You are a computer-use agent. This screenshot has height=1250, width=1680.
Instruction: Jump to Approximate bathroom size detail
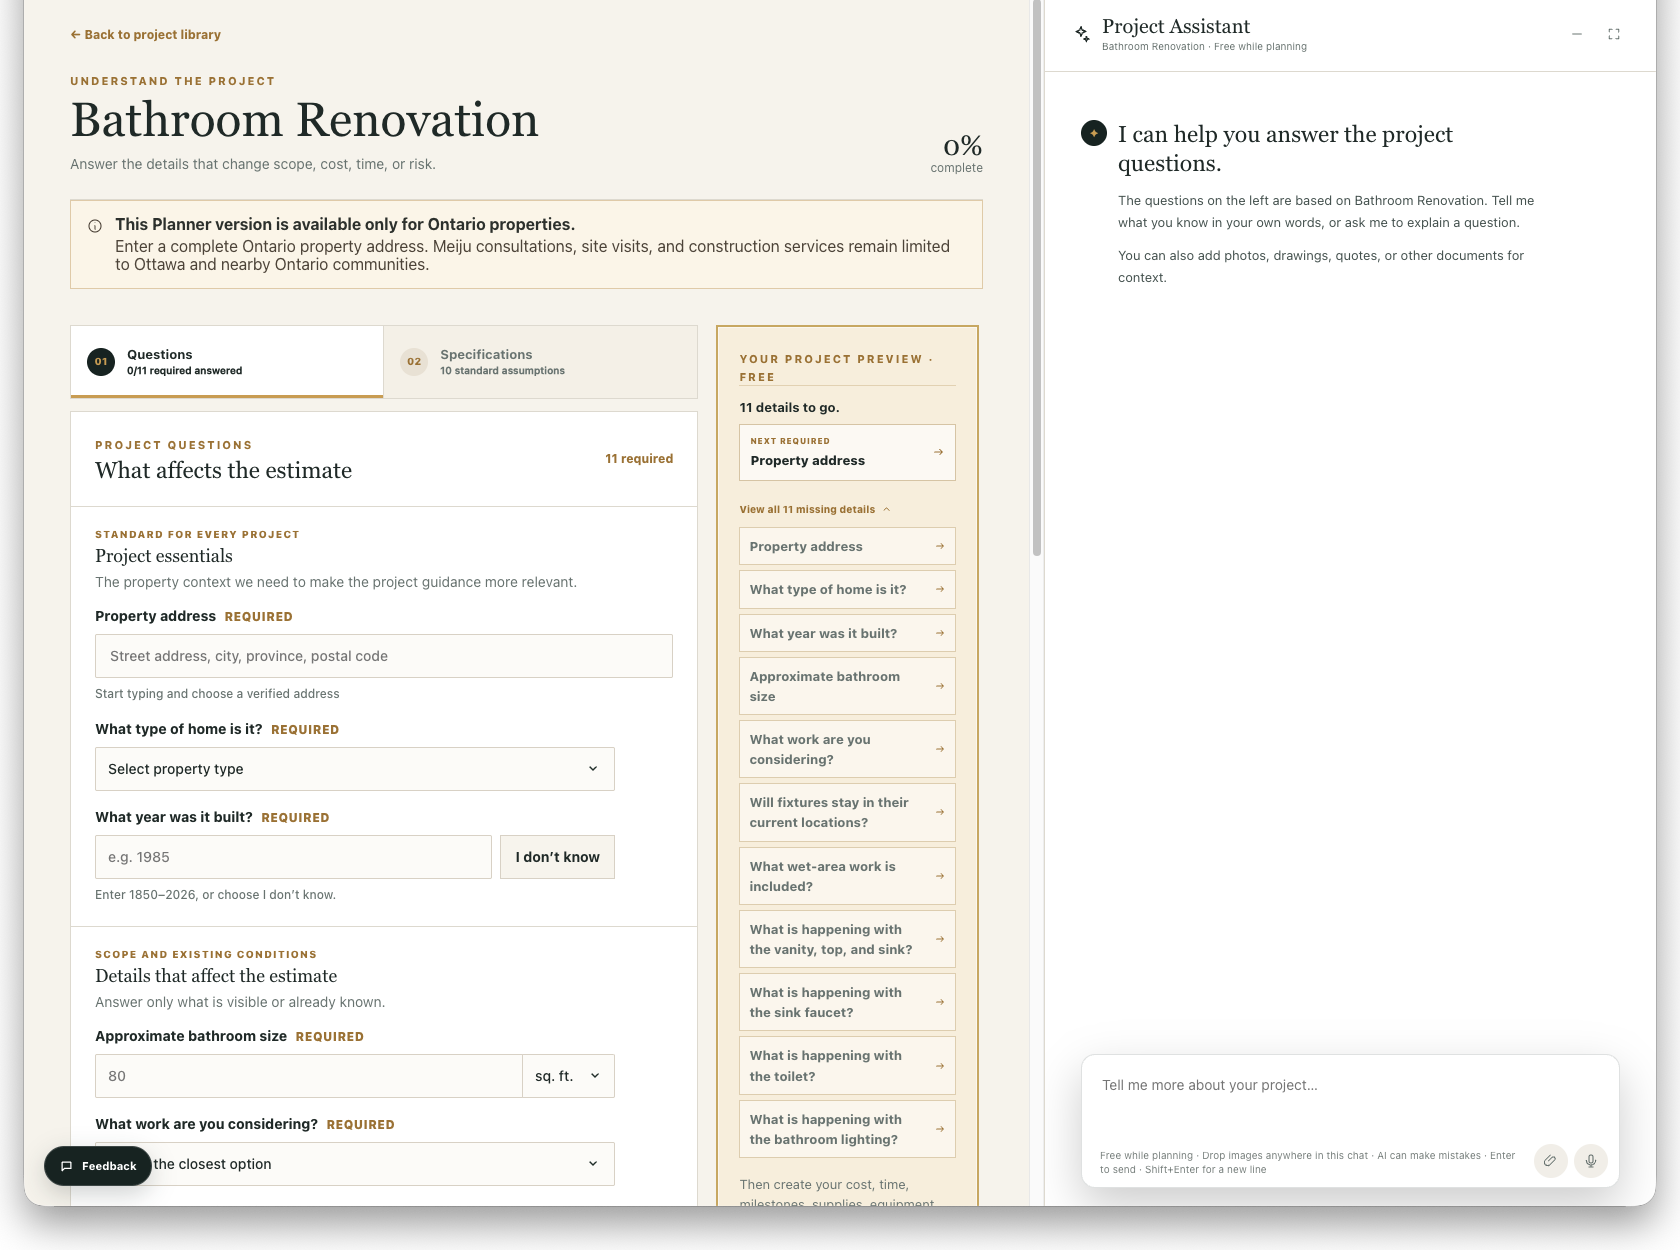click(x=847, y=686)
